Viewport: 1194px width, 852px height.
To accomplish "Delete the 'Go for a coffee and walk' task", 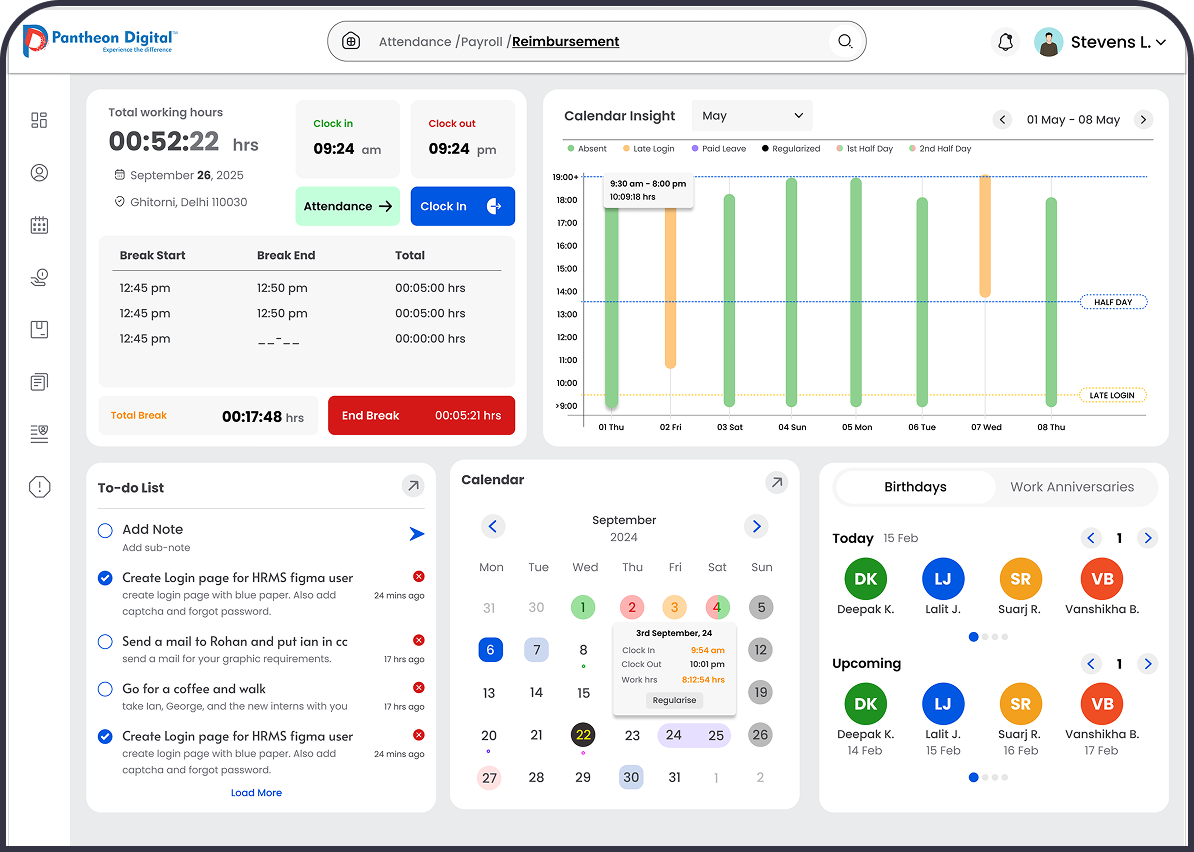I will click(418, 687).
